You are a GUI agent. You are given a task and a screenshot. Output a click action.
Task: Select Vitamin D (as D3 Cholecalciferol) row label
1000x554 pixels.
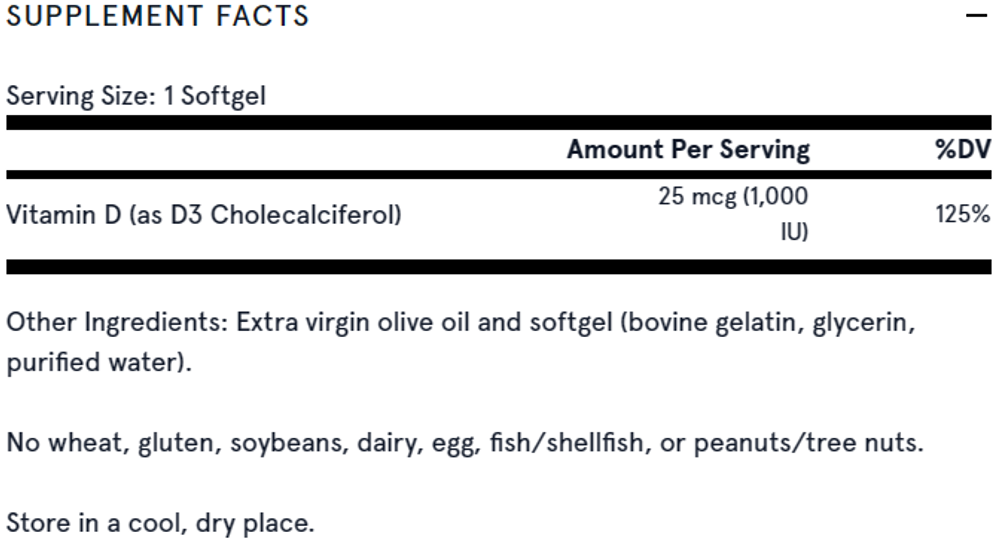204,215
